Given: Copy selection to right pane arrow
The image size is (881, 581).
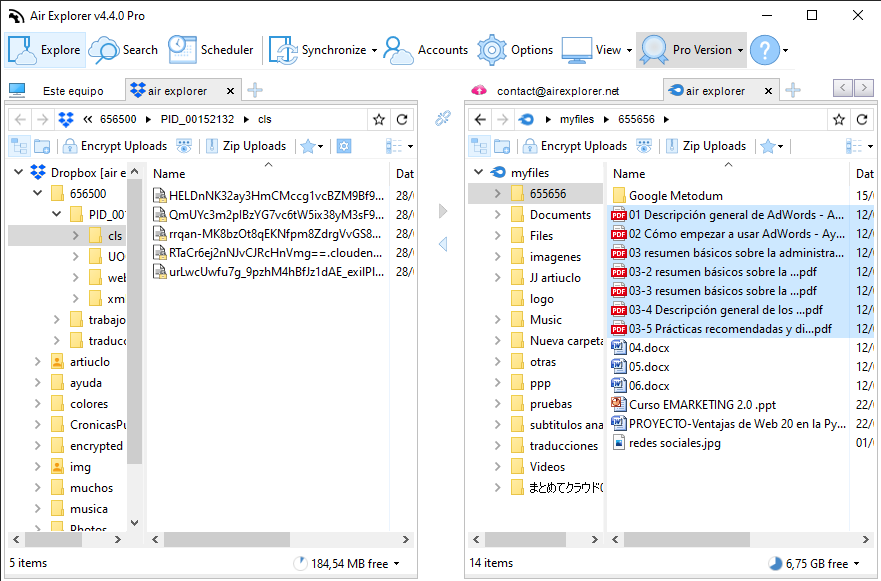Looking at the screenshot, I should coord(443,211).
